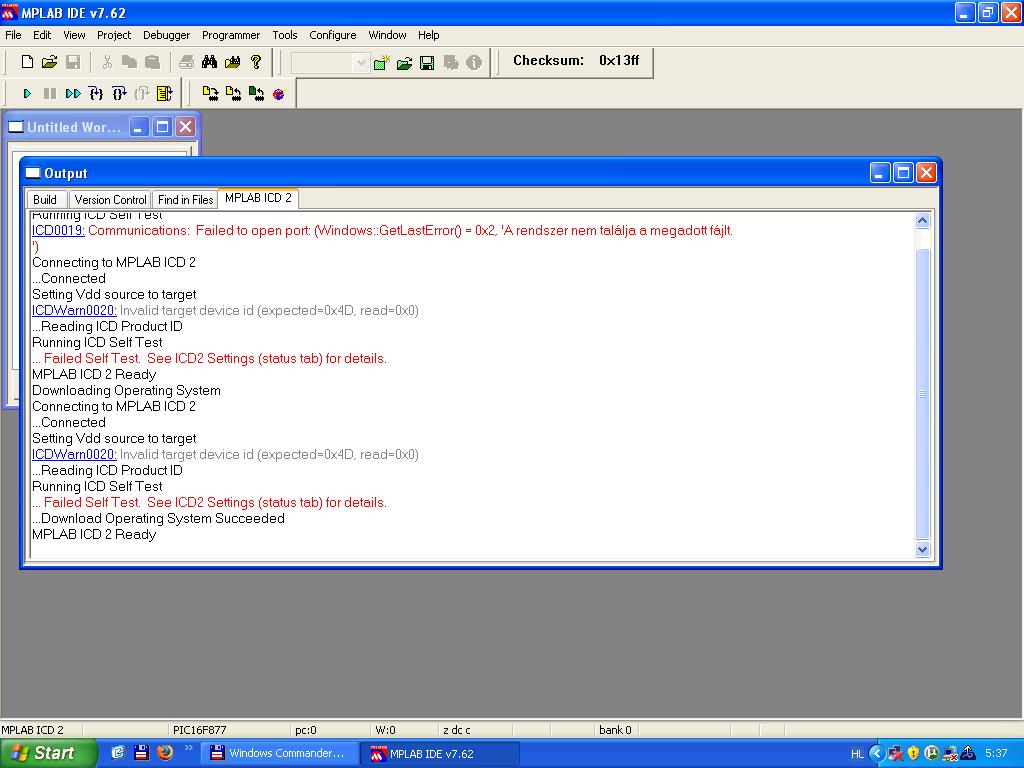This screenshot has height=768, width=1024.
Task: Click the yellow security shield tray icon
Action: (x=914, y=754)
